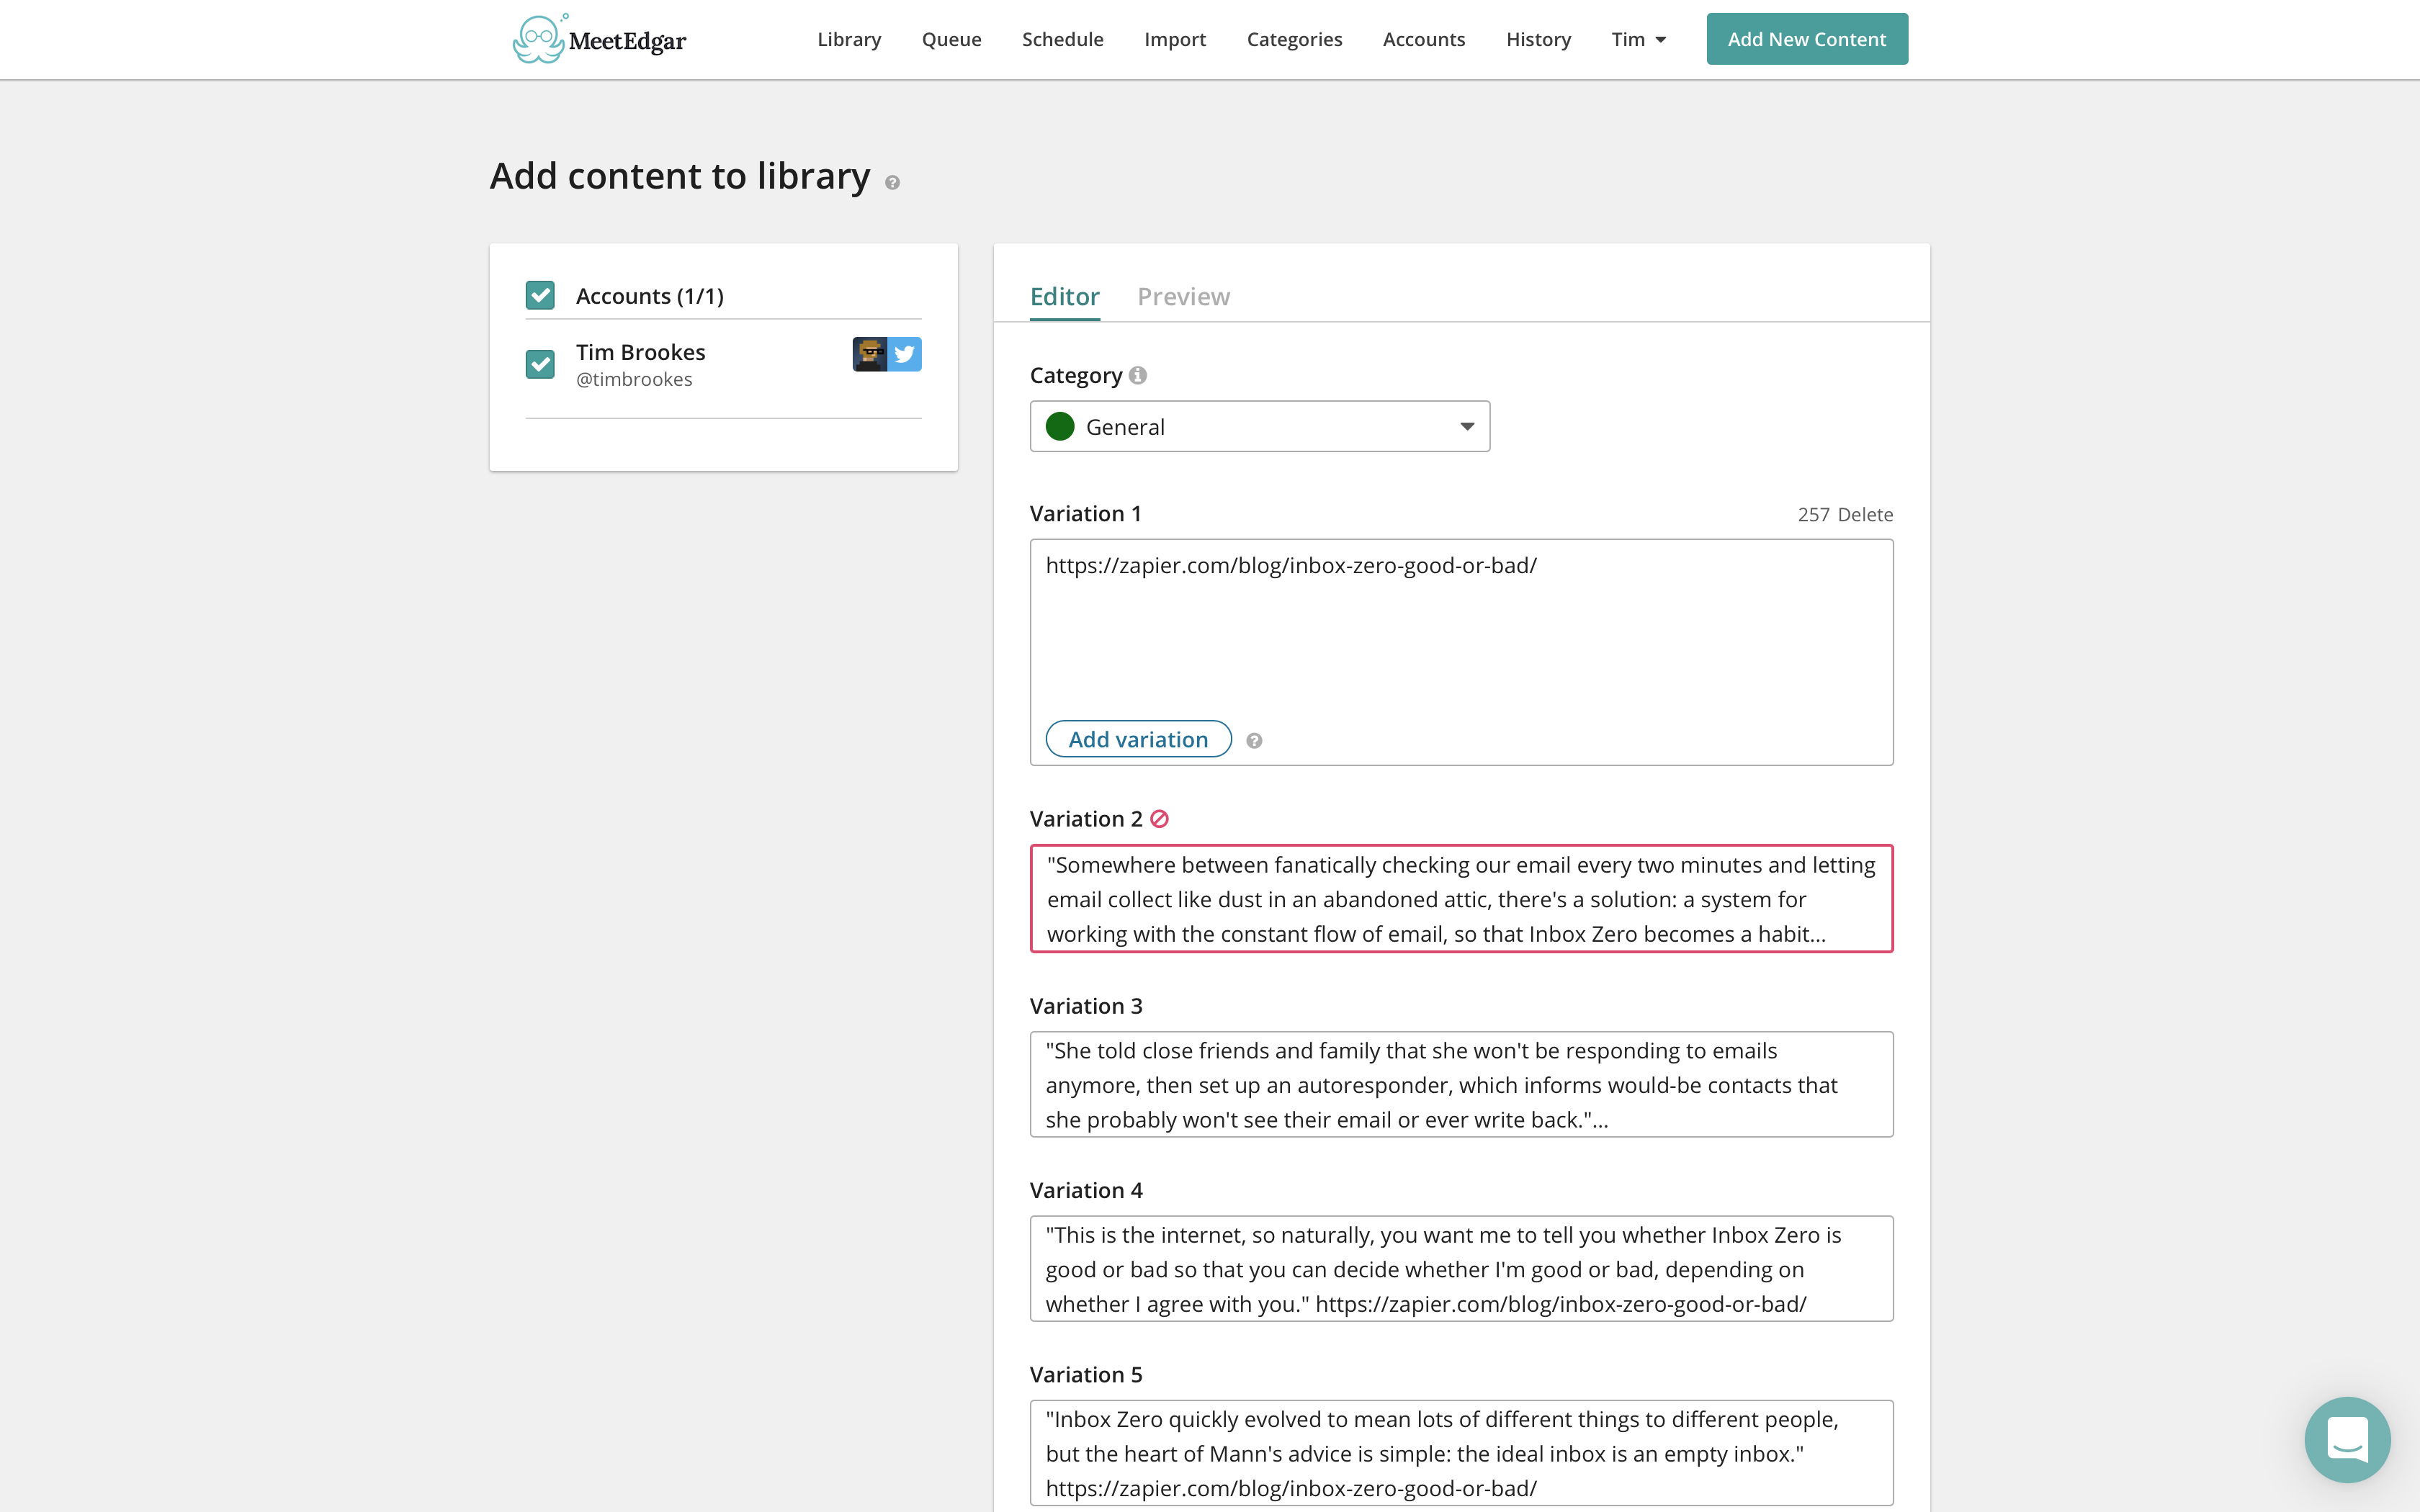Open the chat support widget
The image size is (2420, 1512).
[x=2346, y=1439]
